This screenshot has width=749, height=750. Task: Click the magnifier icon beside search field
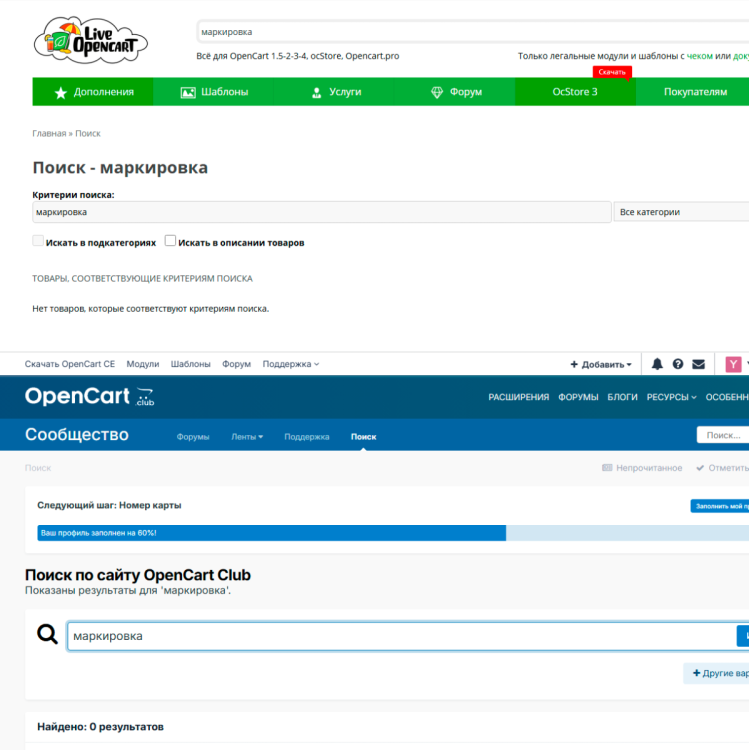tap(47, 635)
